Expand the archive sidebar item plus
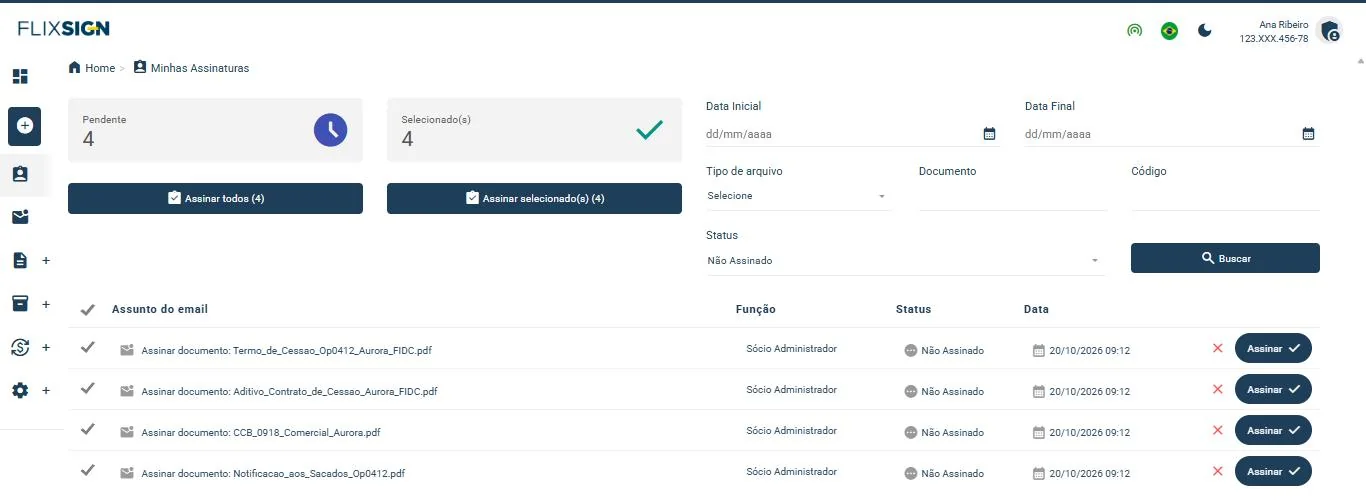Screen dimensions: 1366x500 point(46,304)
